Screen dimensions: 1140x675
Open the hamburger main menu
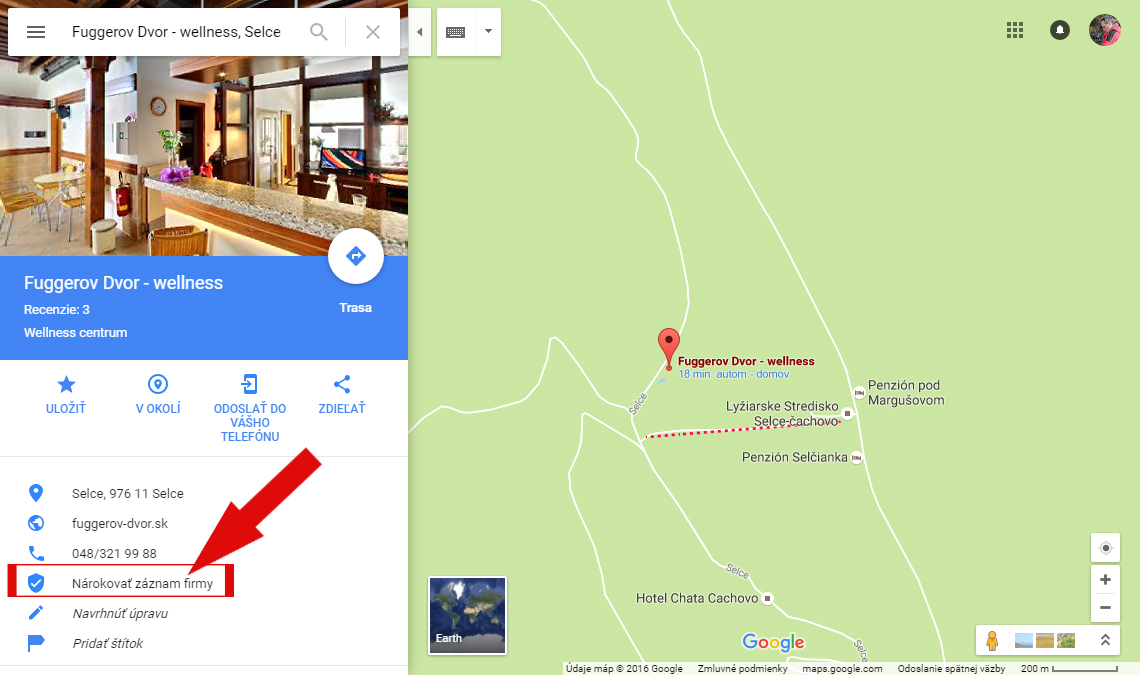pyautogui.click(x=36, y=32)
